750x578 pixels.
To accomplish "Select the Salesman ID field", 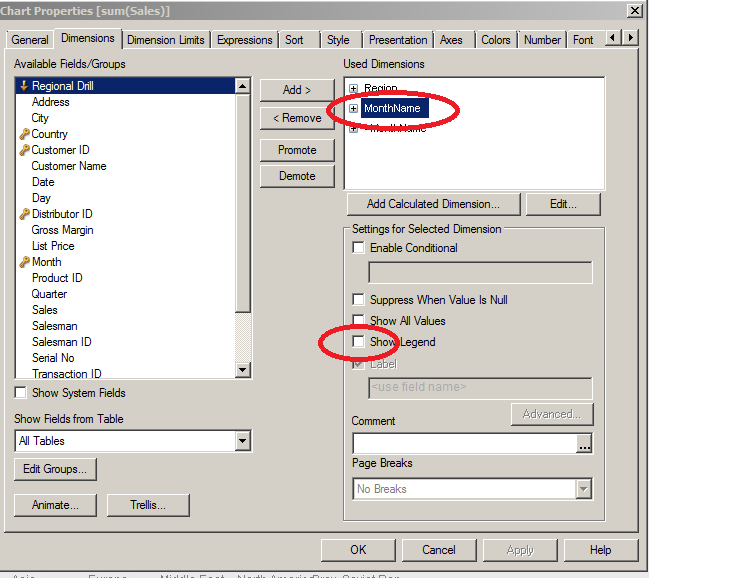I will [61, 342].
